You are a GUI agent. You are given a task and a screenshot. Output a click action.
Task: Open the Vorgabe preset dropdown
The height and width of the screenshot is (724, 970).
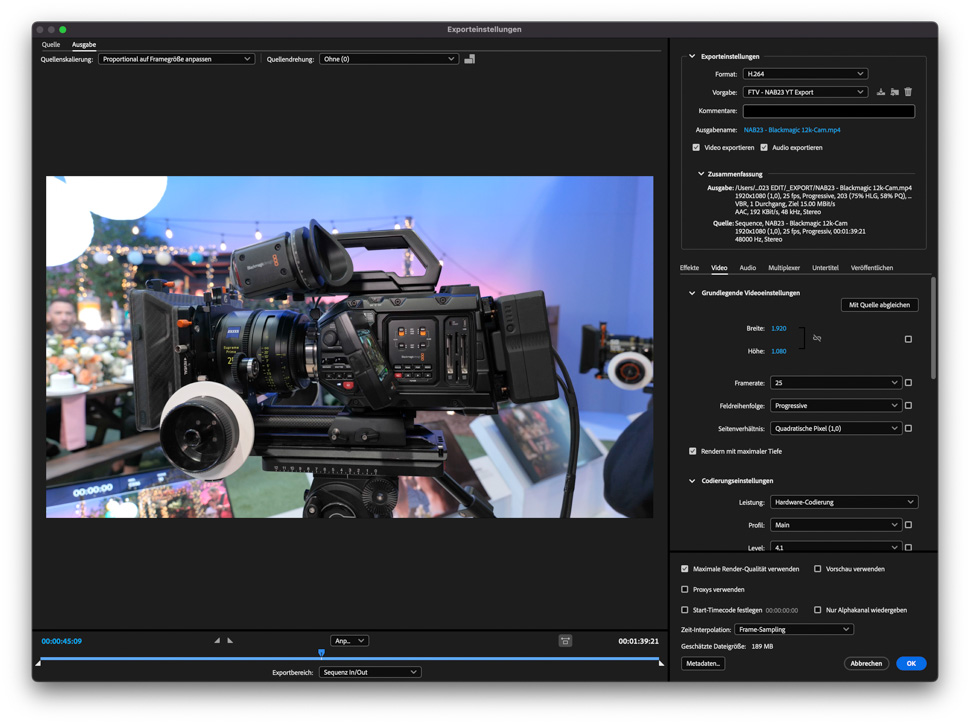805,92
